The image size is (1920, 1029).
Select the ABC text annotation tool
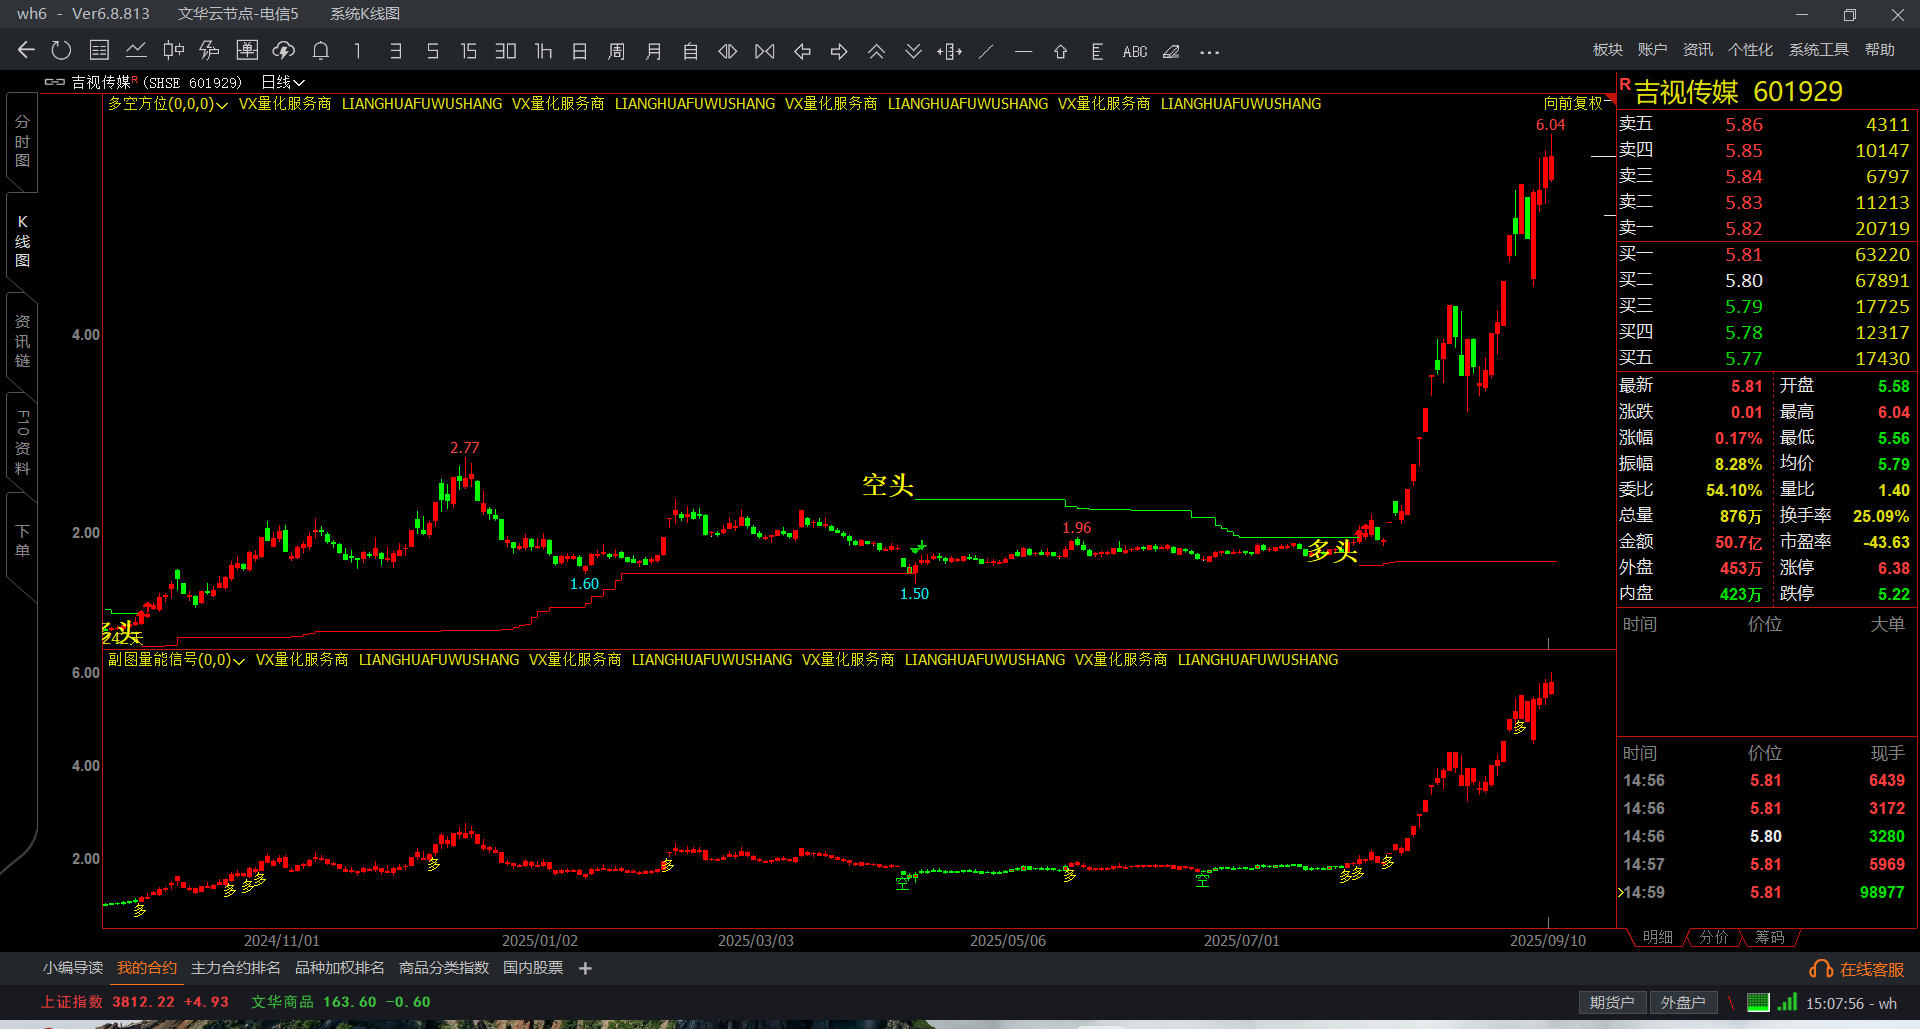tap(1135, 51)
